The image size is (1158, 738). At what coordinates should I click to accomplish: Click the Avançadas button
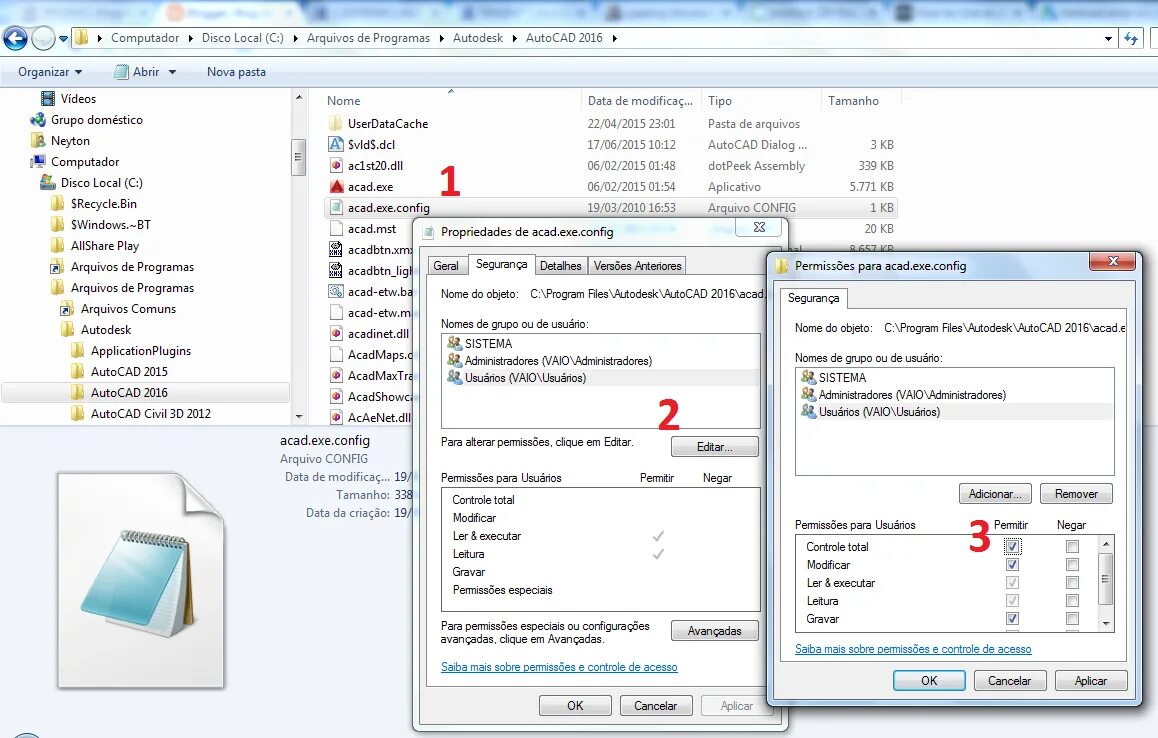pyautogui.click(x=715, y=631)
